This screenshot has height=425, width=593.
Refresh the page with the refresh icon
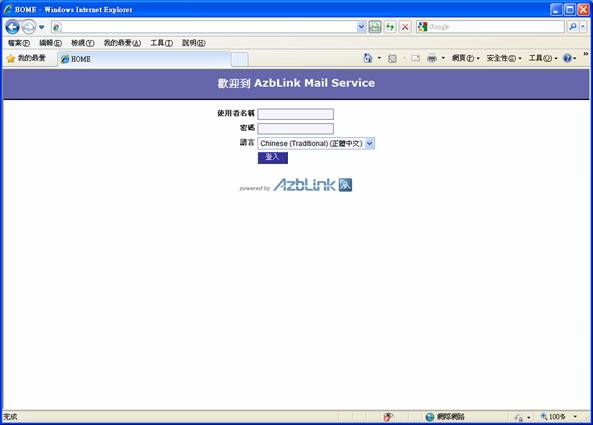[390, 27]
